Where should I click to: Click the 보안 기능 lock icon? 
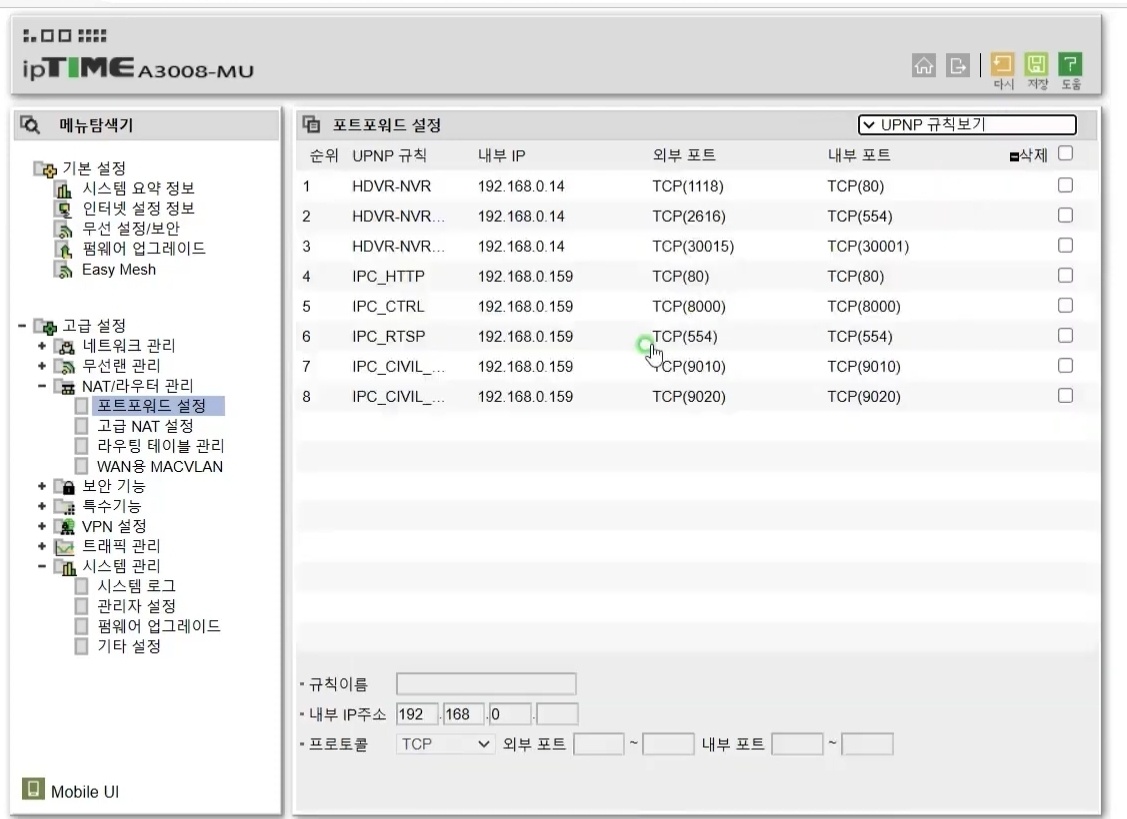pyautogui.click(x=65, y=487)
